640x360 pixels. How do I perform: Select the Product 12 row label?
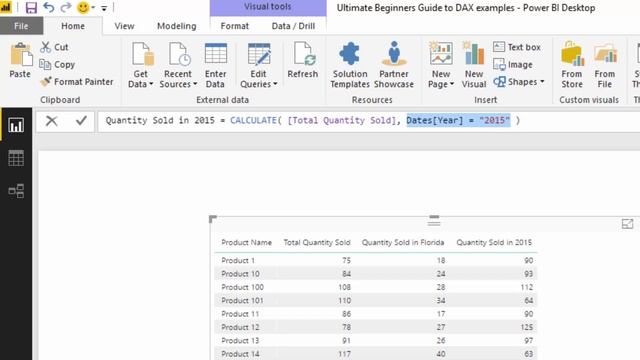[x=240, y=327]
